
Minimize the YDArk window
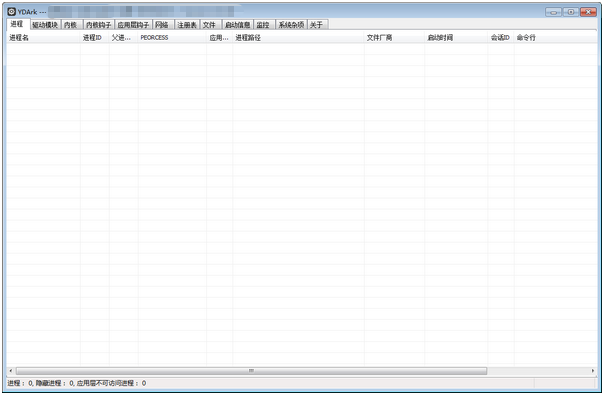(554, 12)
